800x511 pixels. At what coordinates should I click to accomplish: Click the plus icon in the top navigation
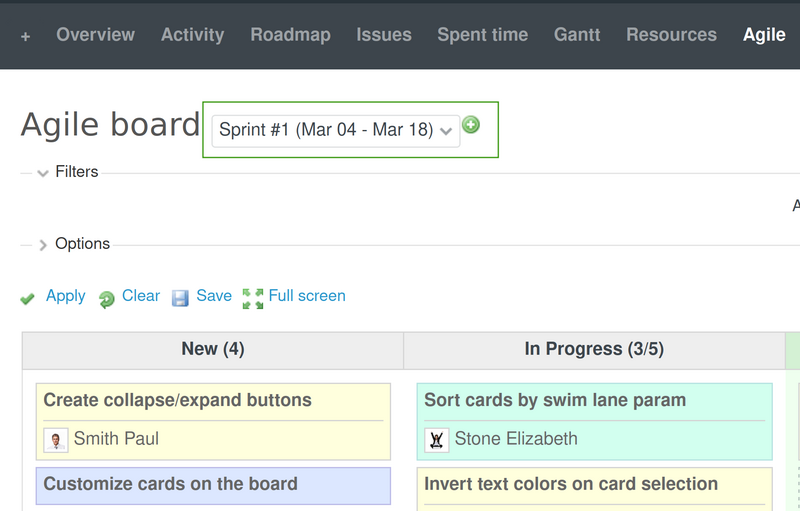point(25,36)
